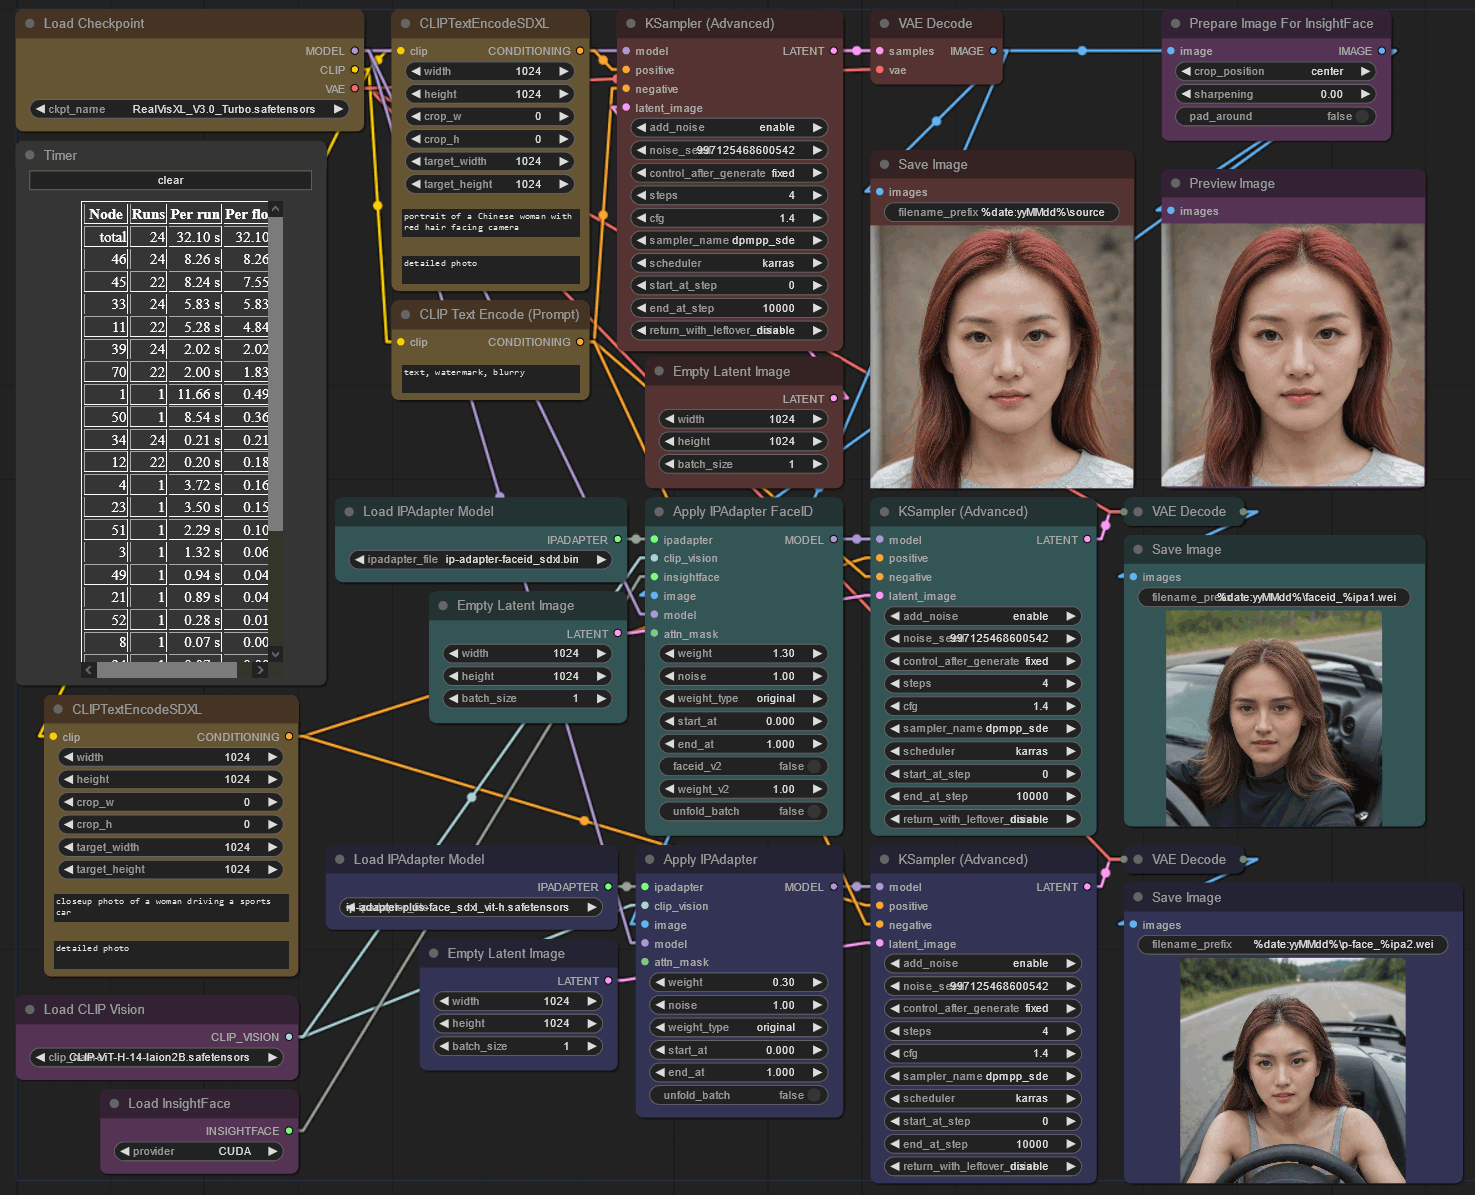
Task: Toggle pad_around in Prepare Image For InsightFace
Action: point(1275,116)
